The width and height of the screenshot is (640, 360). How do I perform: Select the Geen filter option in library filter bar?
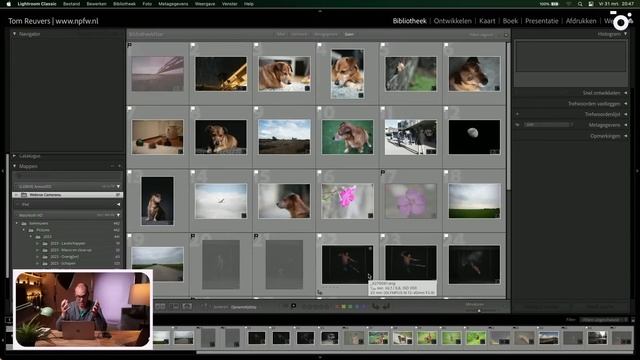point(349,34)
